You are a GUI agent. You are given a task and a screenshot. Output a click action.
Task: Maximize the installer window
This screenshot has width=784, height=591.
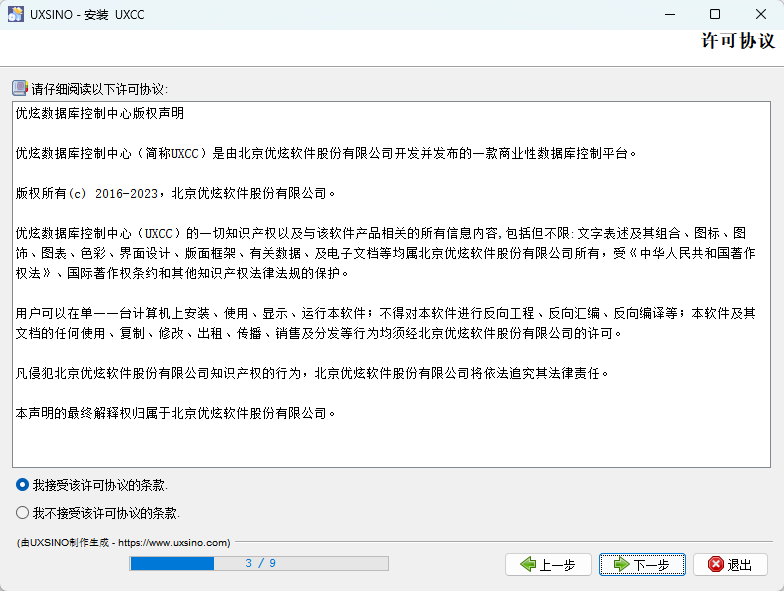pos(714,14)
